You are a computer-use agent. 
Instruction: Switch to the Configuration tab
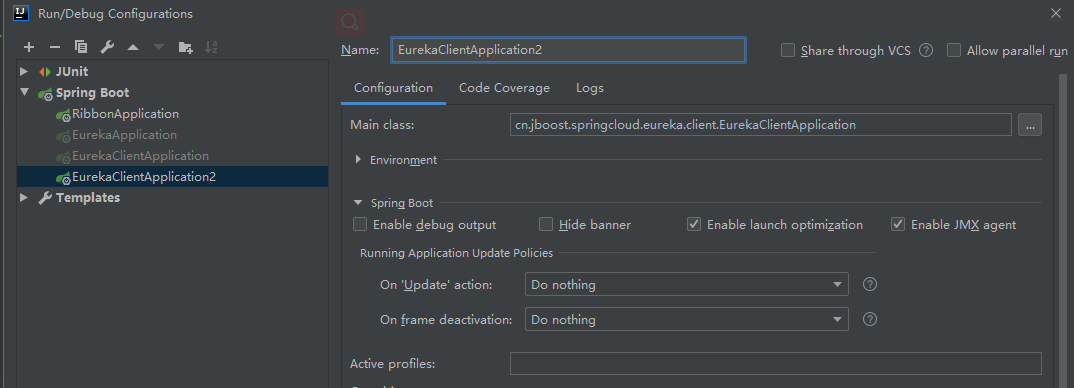393,88
